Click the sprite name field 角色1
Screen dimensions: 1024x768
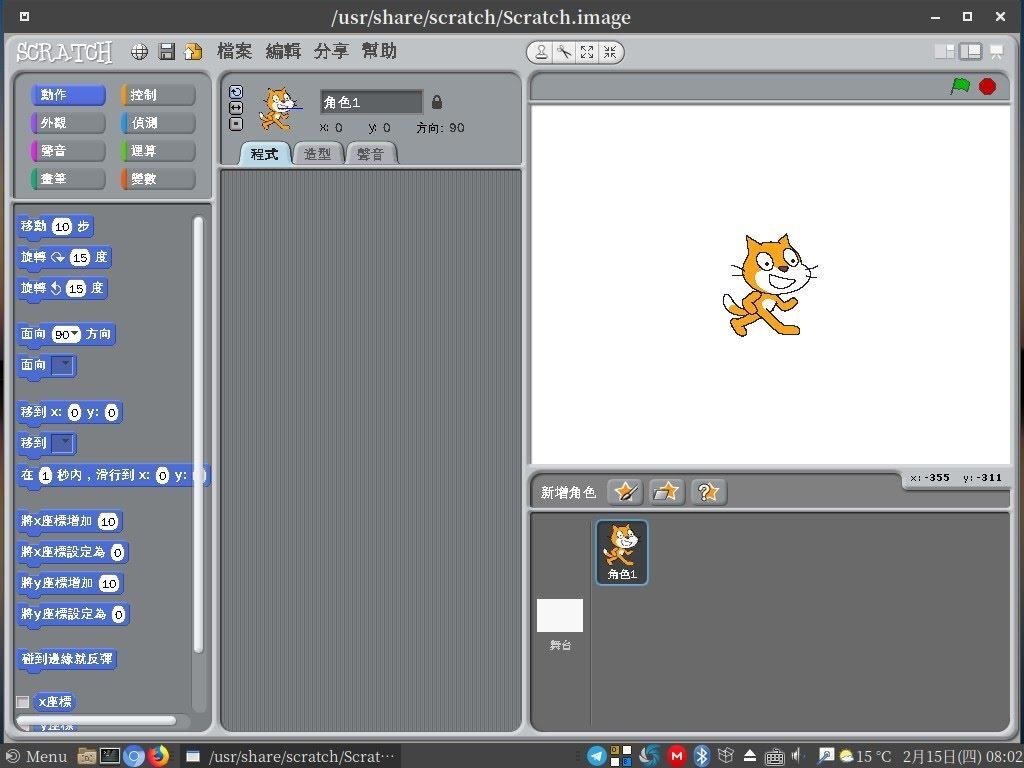(372, 103)
